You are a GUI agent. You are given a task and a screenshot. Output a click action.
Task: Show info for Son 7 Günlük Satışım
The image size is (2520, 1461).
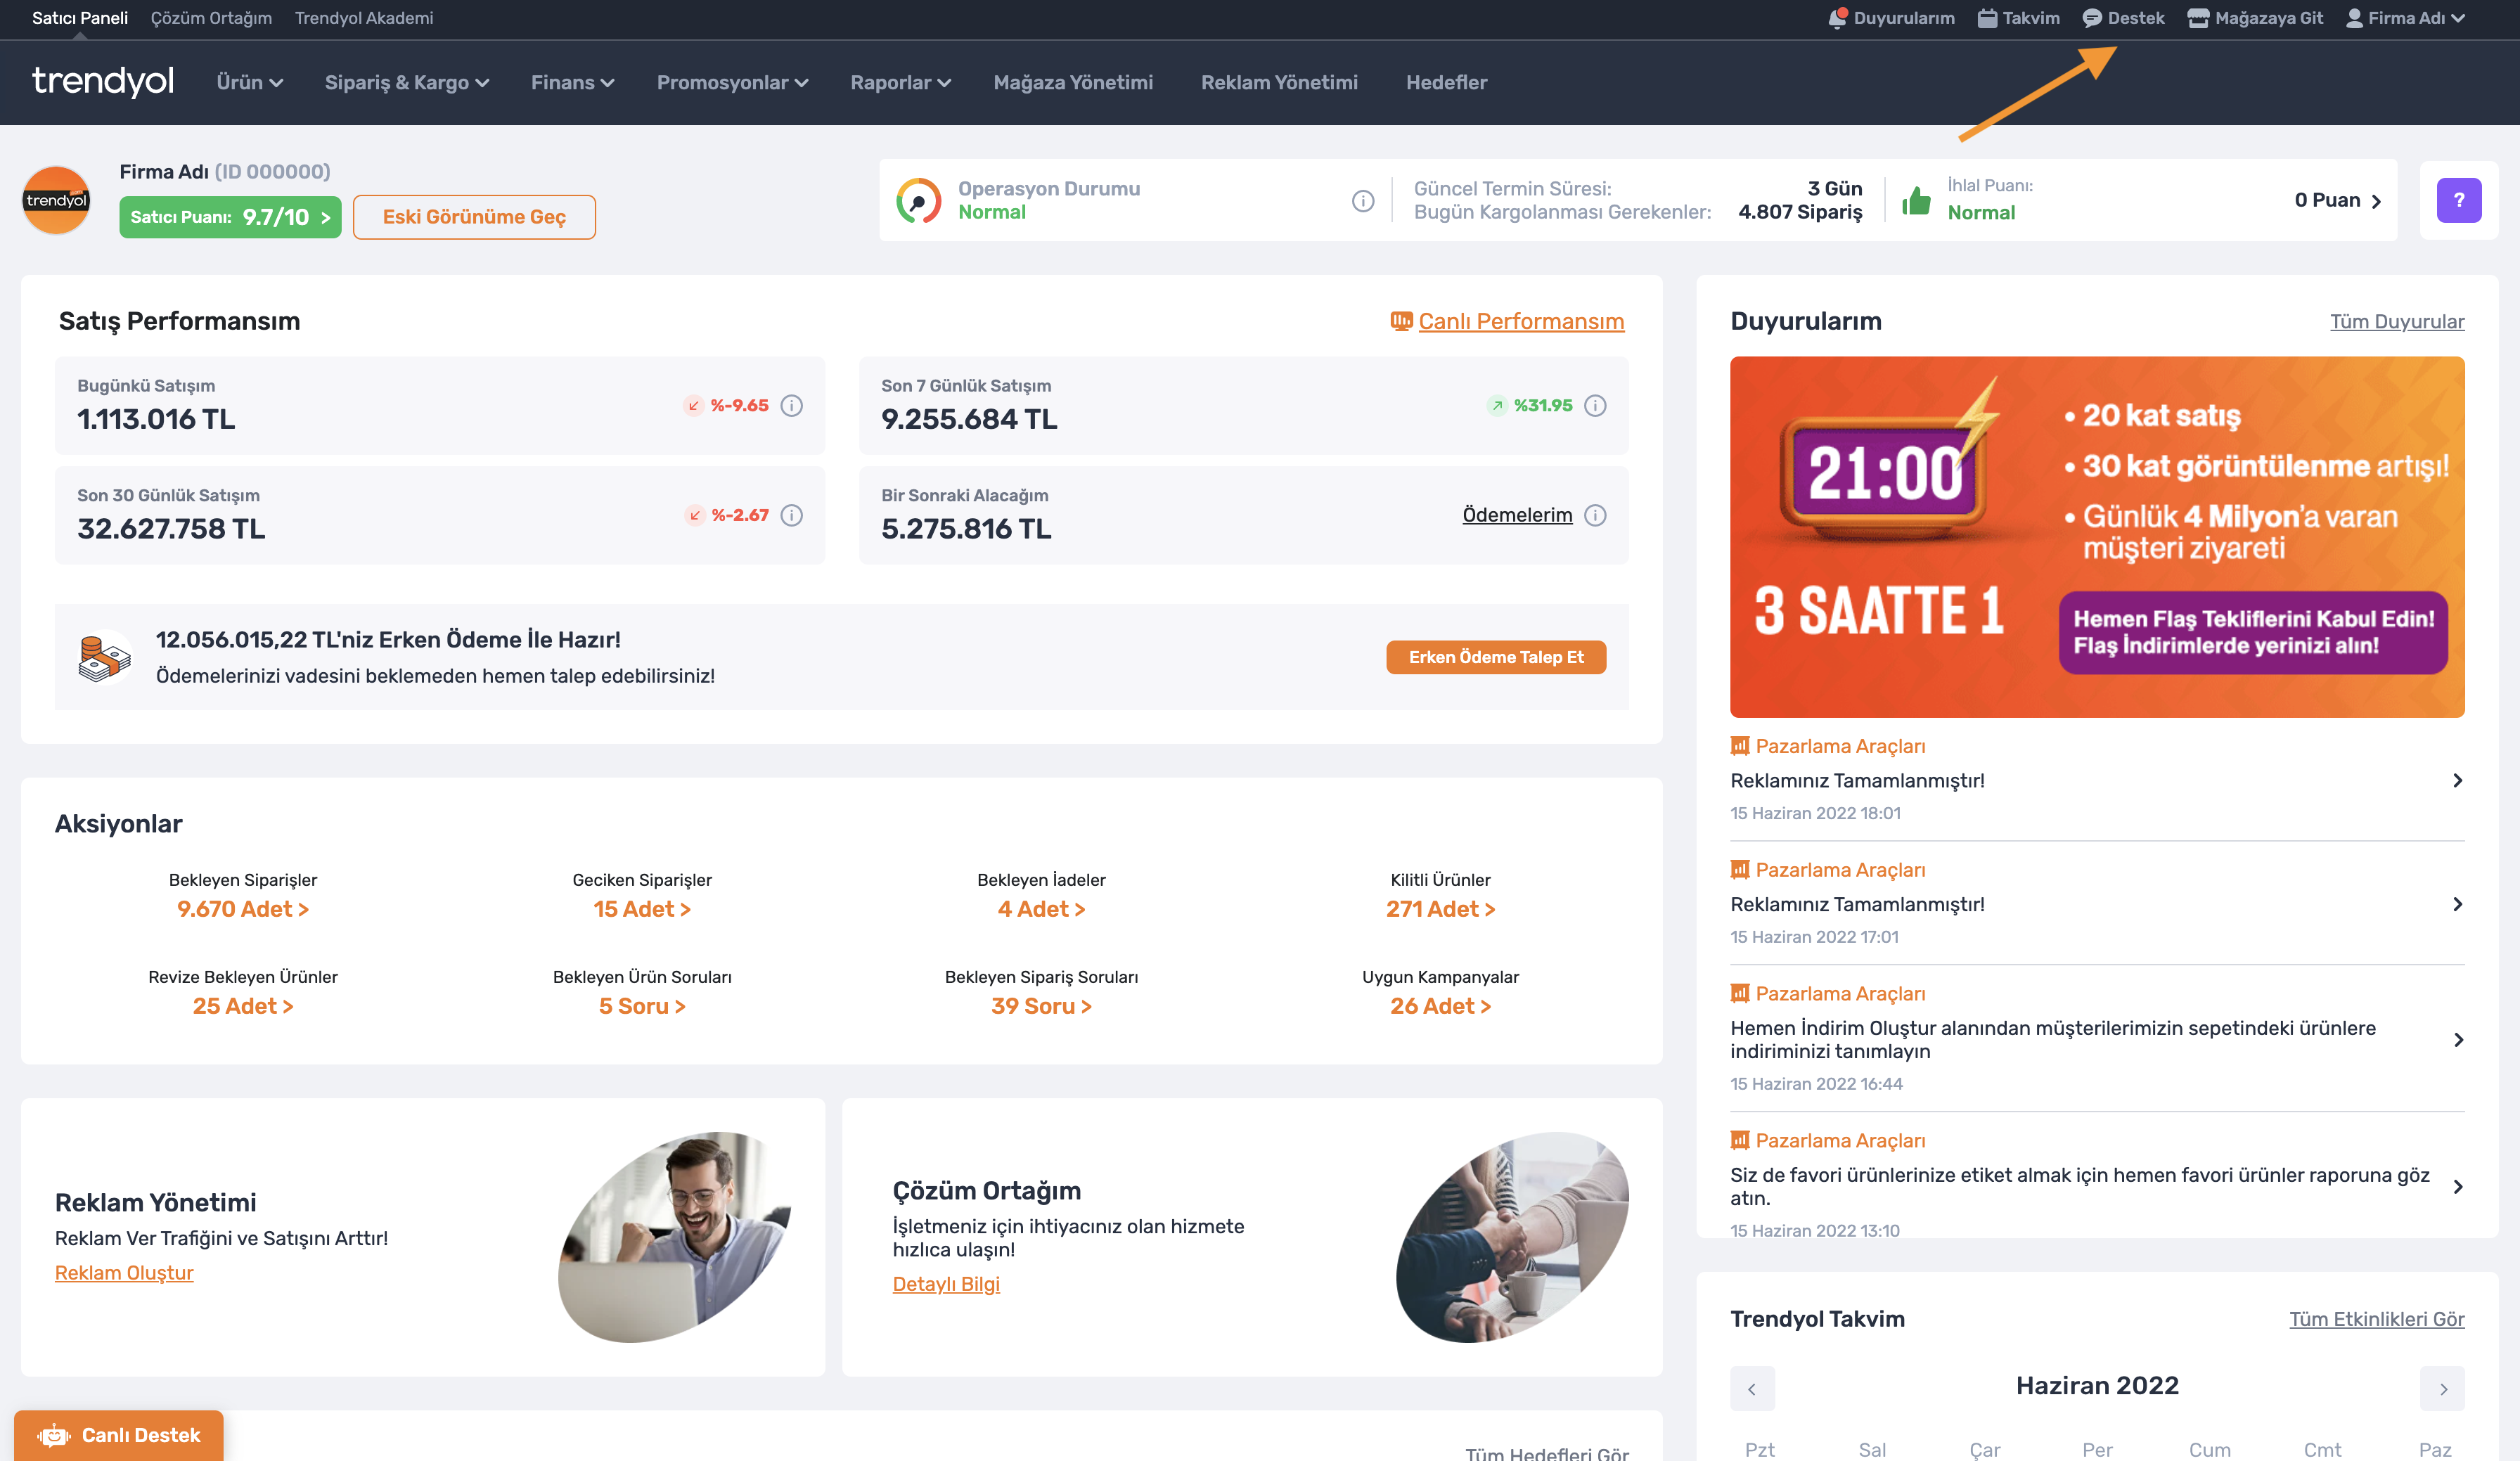tap(1595, 405)
